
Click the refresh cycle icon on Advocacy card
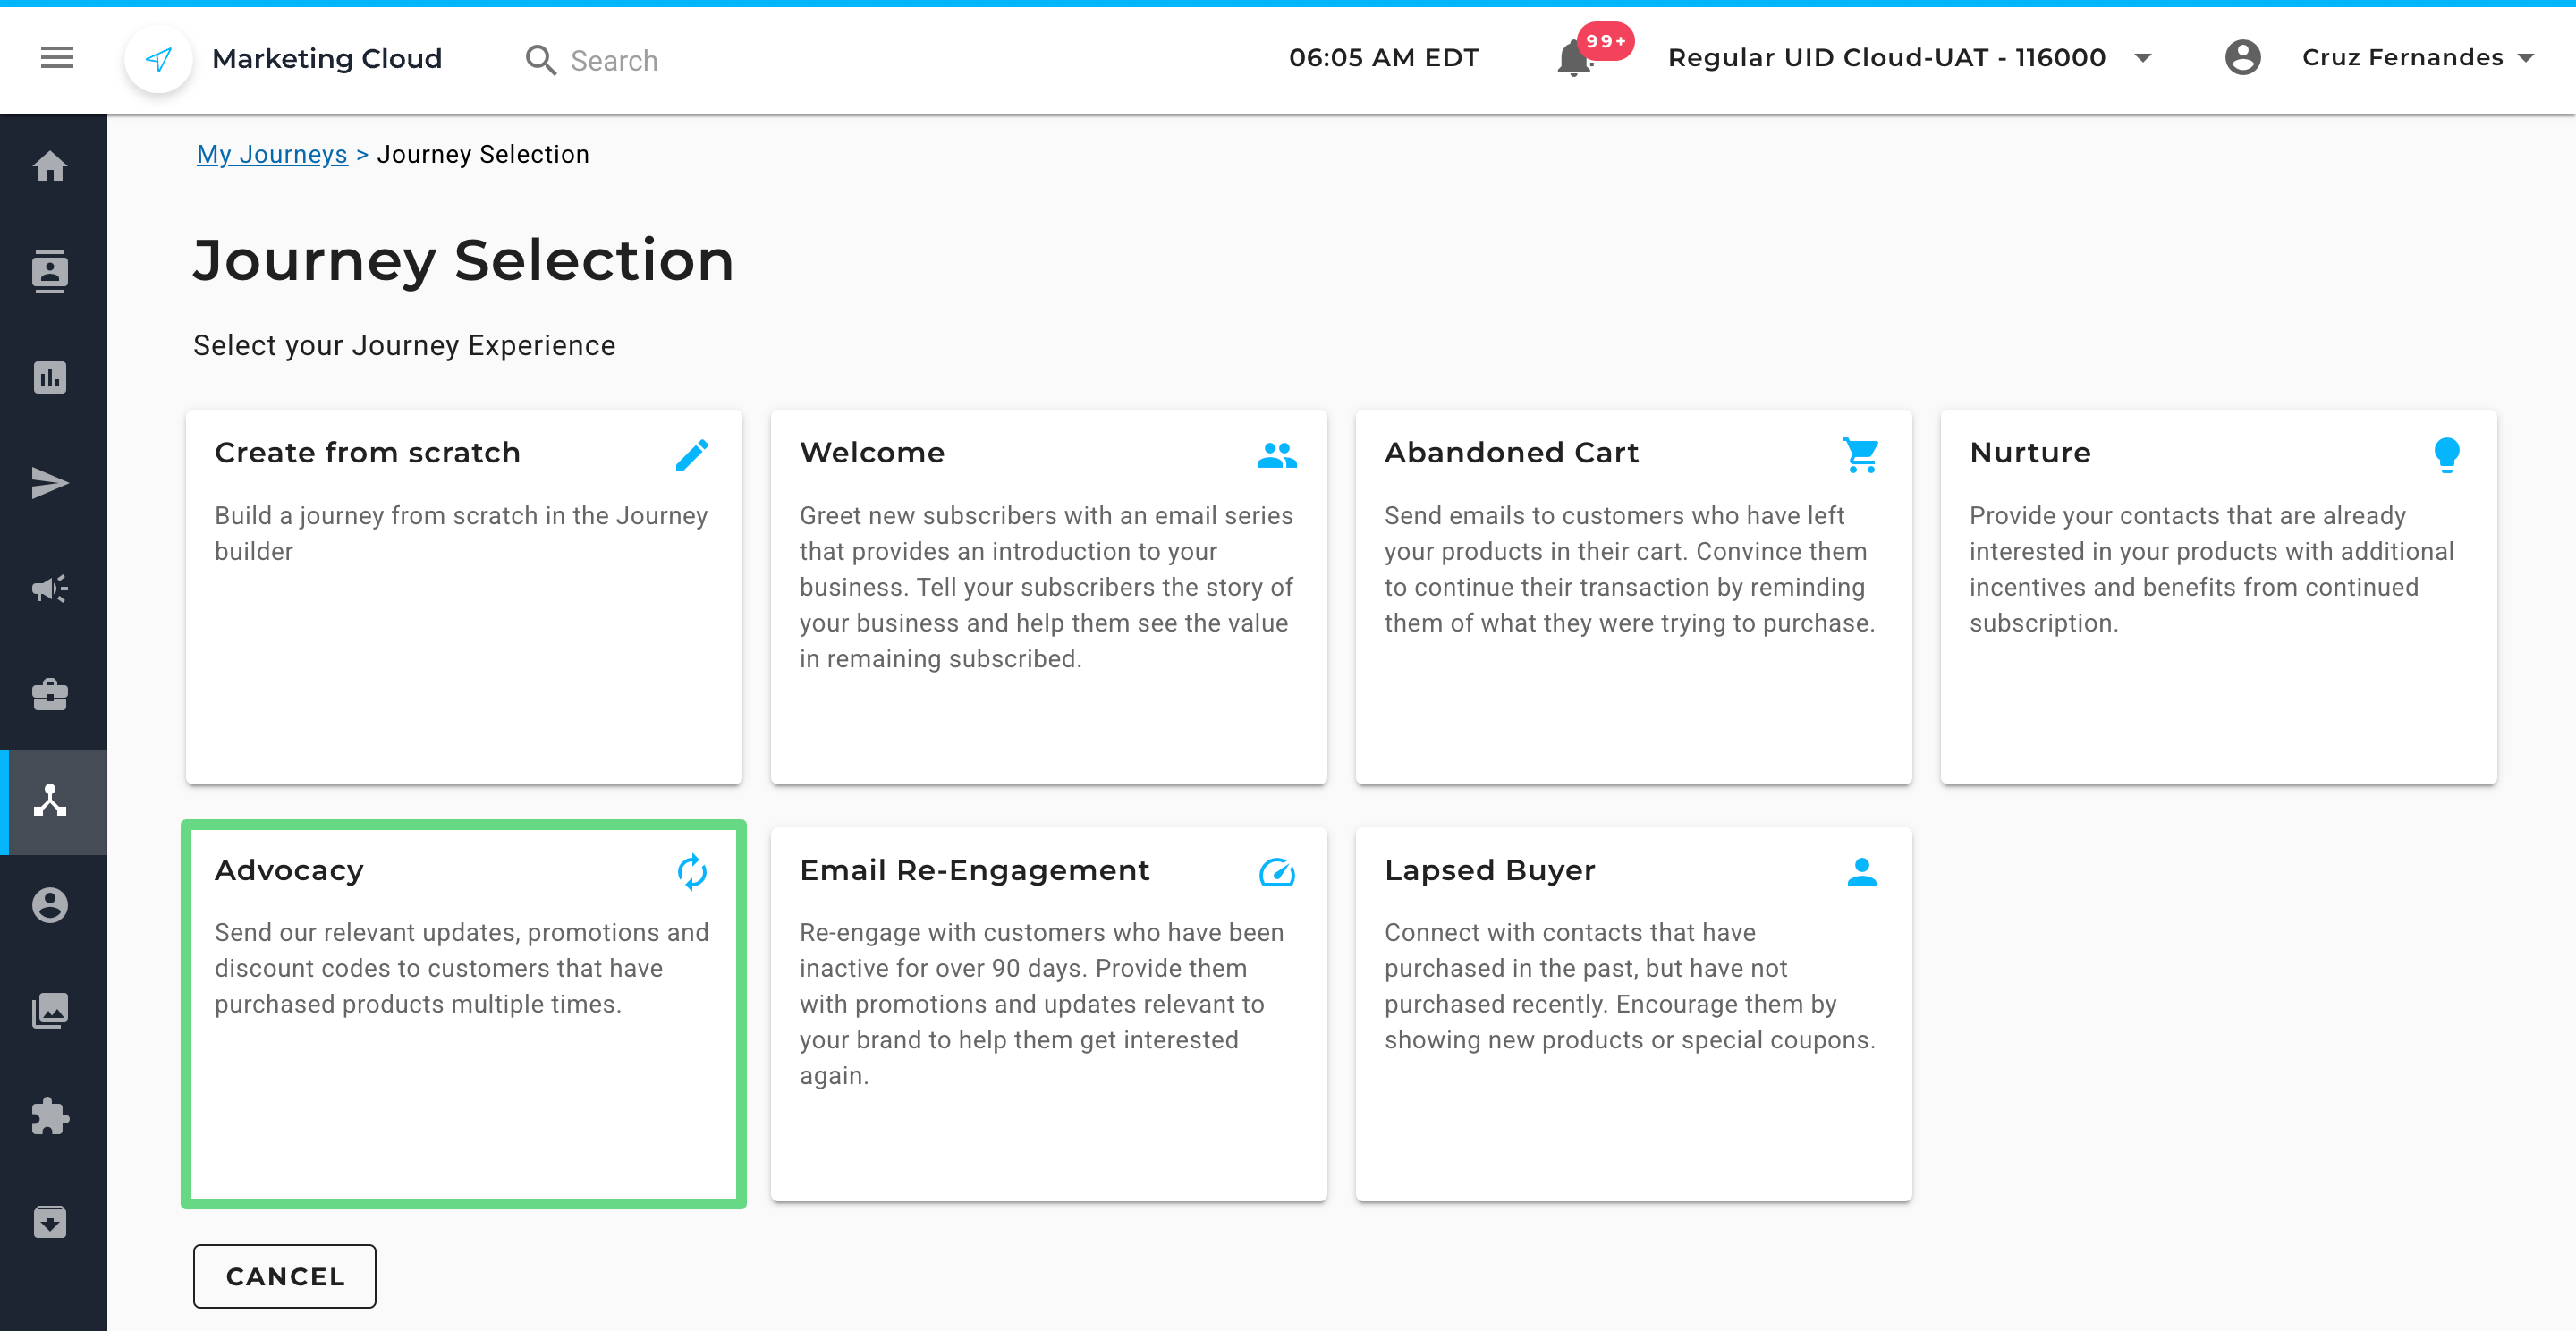tap(692, 872)
